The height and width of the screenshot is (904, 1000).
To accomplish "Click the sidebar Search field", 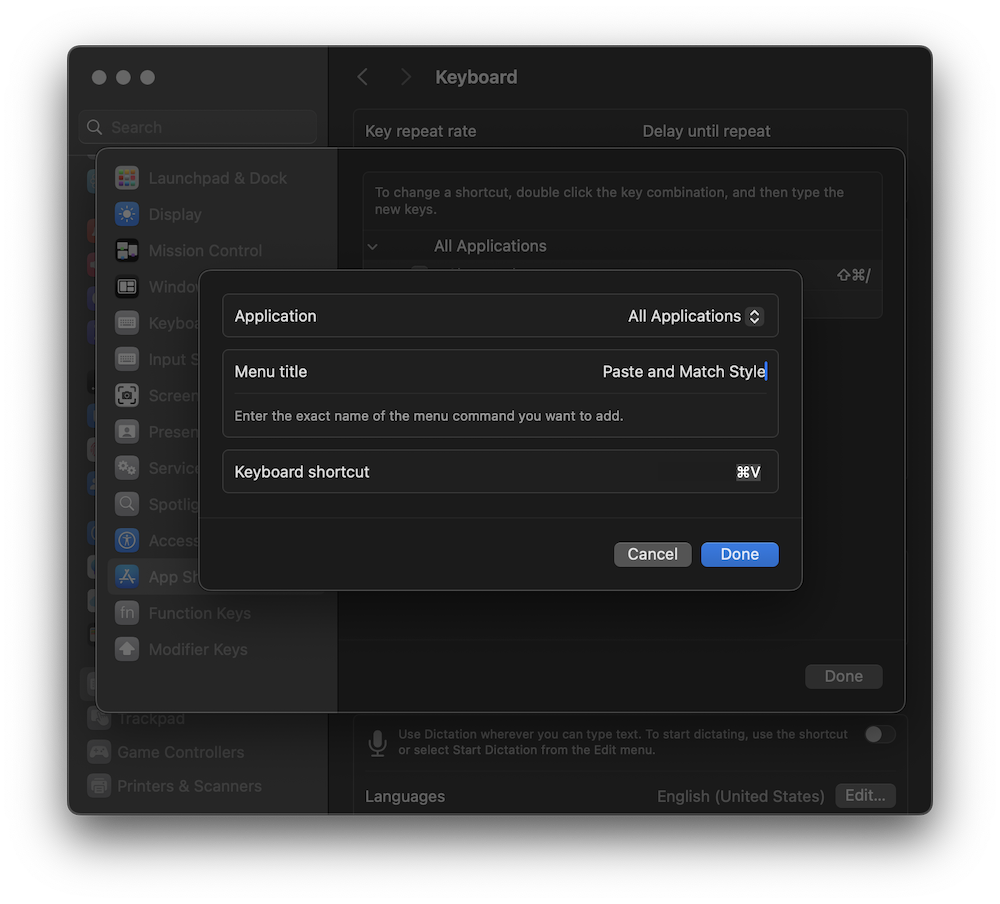I will click(x=197, y=127).
